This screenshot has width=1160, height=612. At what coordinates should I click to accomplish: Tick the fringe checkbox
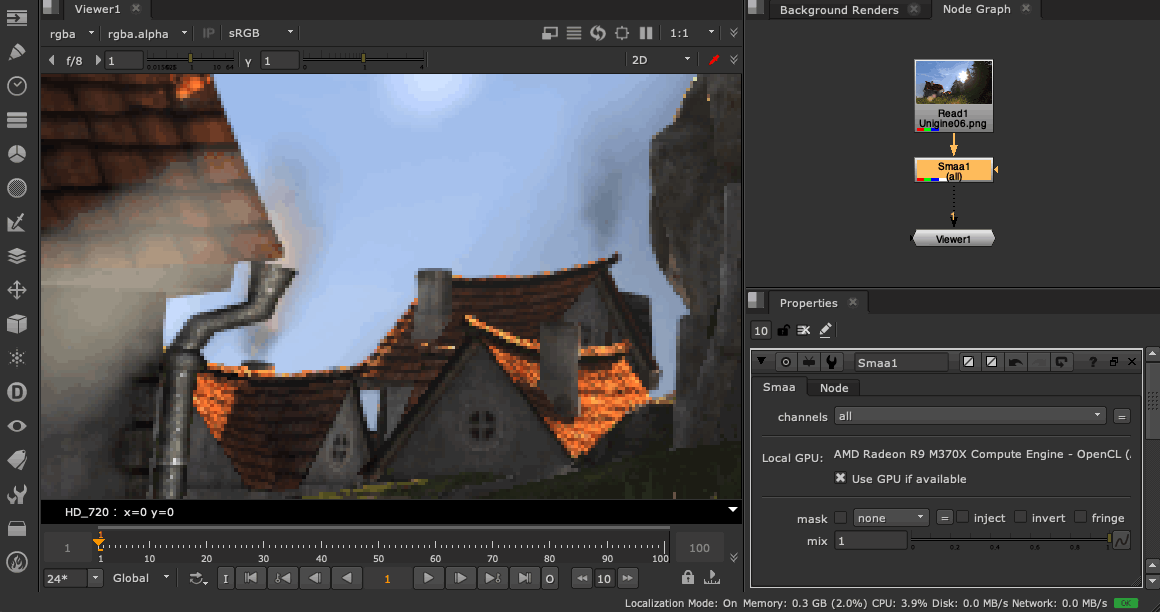click(1080, 517)
